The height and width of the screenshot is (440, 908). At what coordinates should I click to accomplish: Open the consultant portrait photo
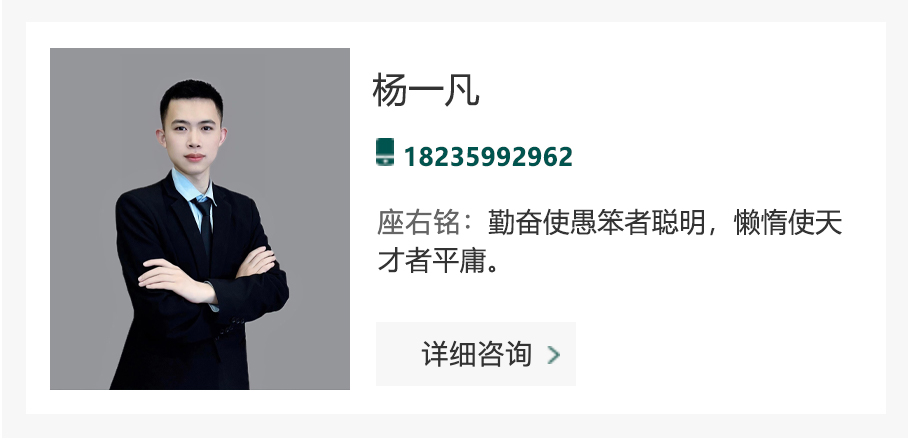200,219
